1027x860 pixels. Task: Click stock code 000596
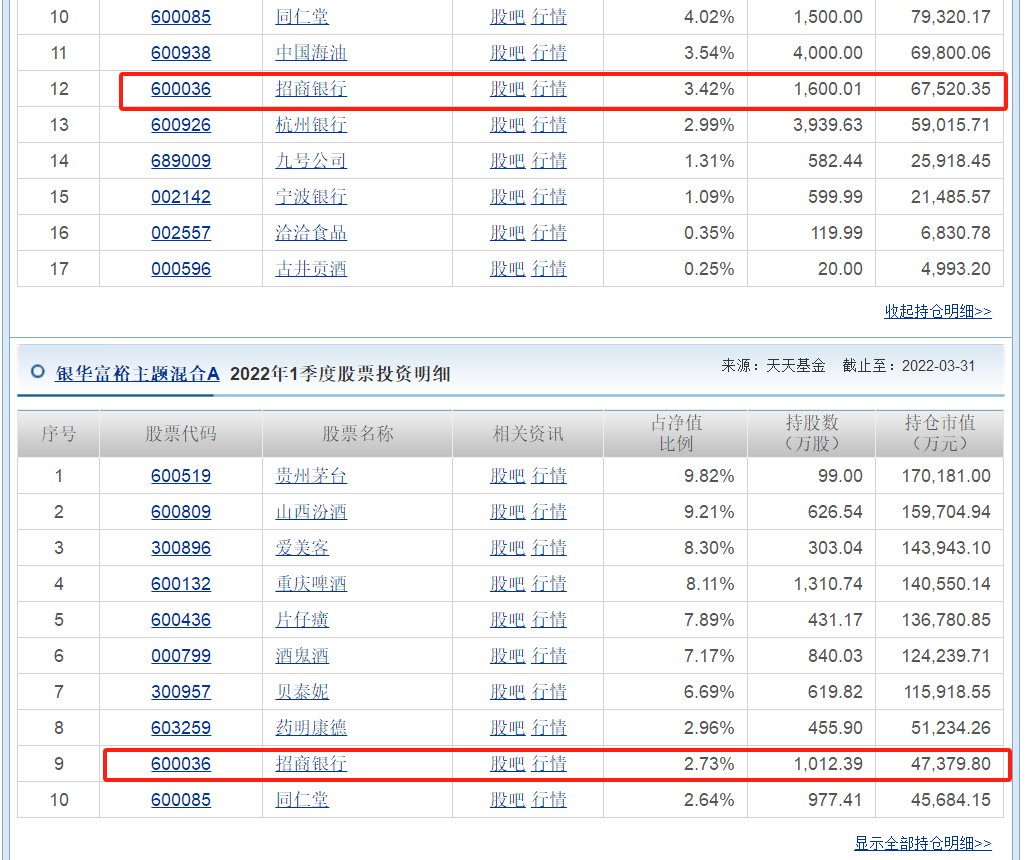pos(181,269)
